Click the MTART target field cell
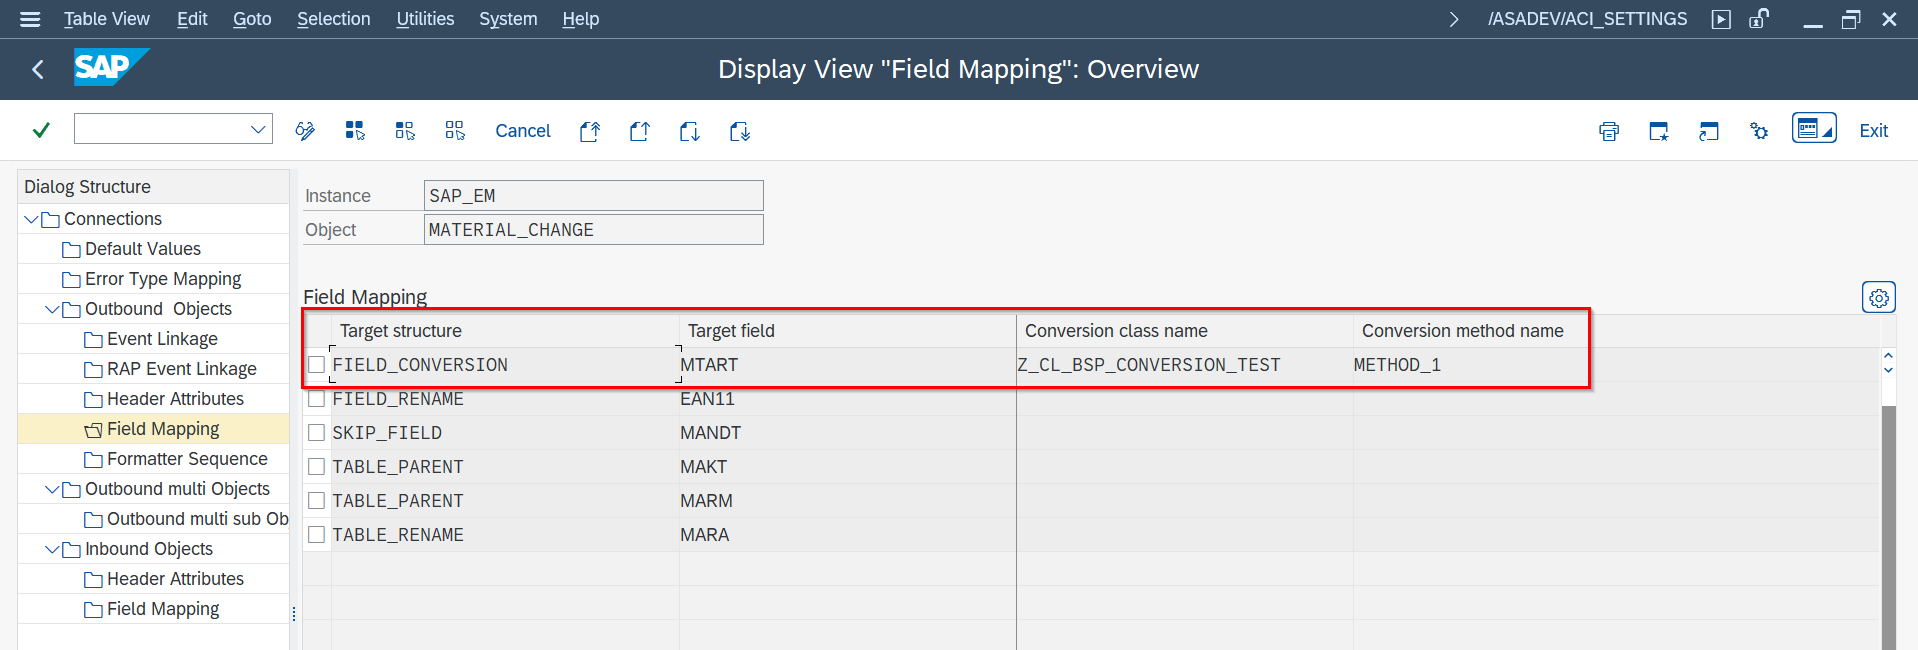 [x=848, y=365]
